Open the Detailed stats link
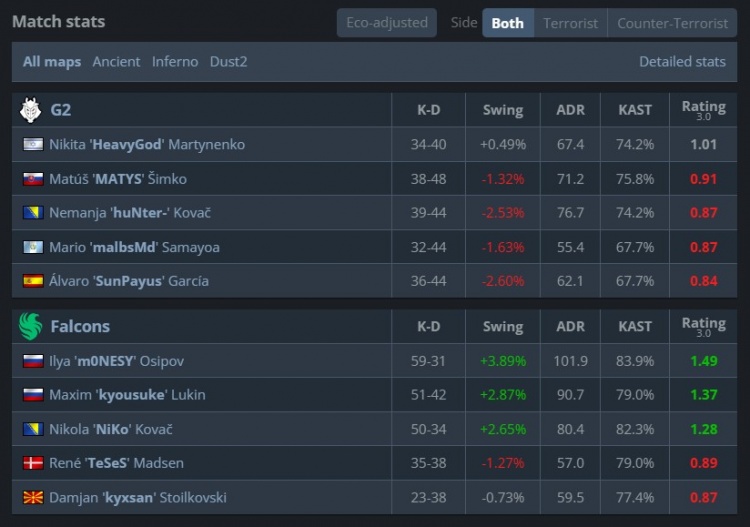750x527 pixels. pyautogui.click(x=682, y=62)
